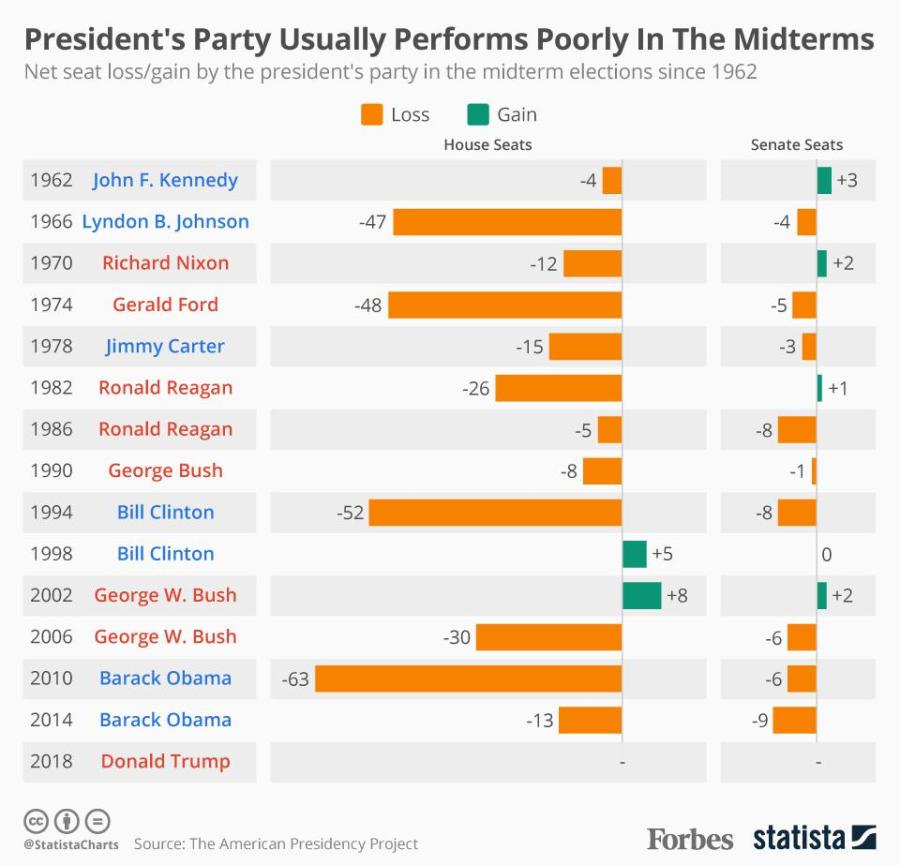
Task: Select the John F. Kennedy label
Action: tap(165, 180)
